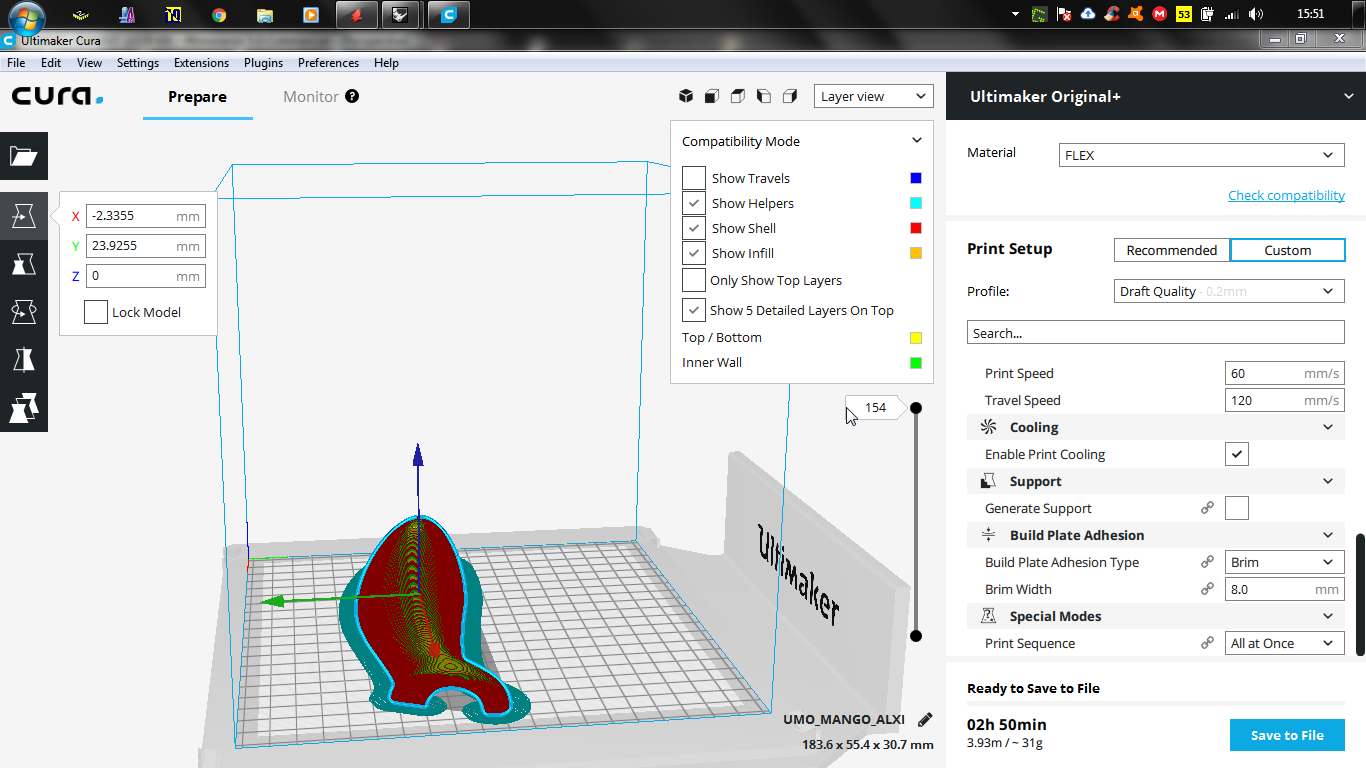
Task: Select the Rotate tool in left toolbar
Action: (24, 312)
